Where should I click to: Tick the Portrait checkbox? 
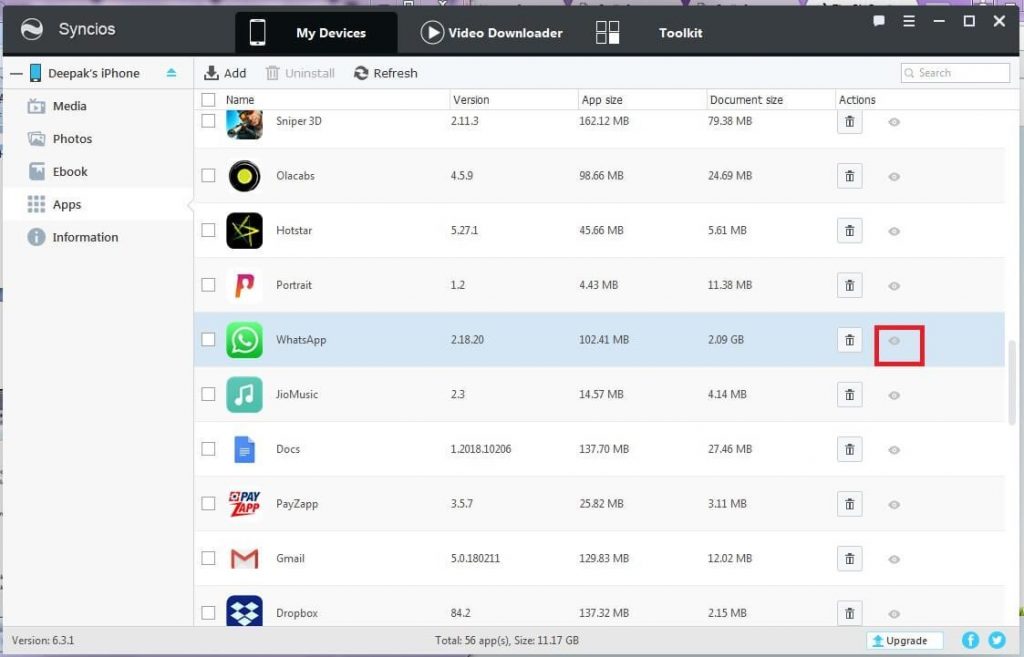pyautogui.click(x=208, y=285)
